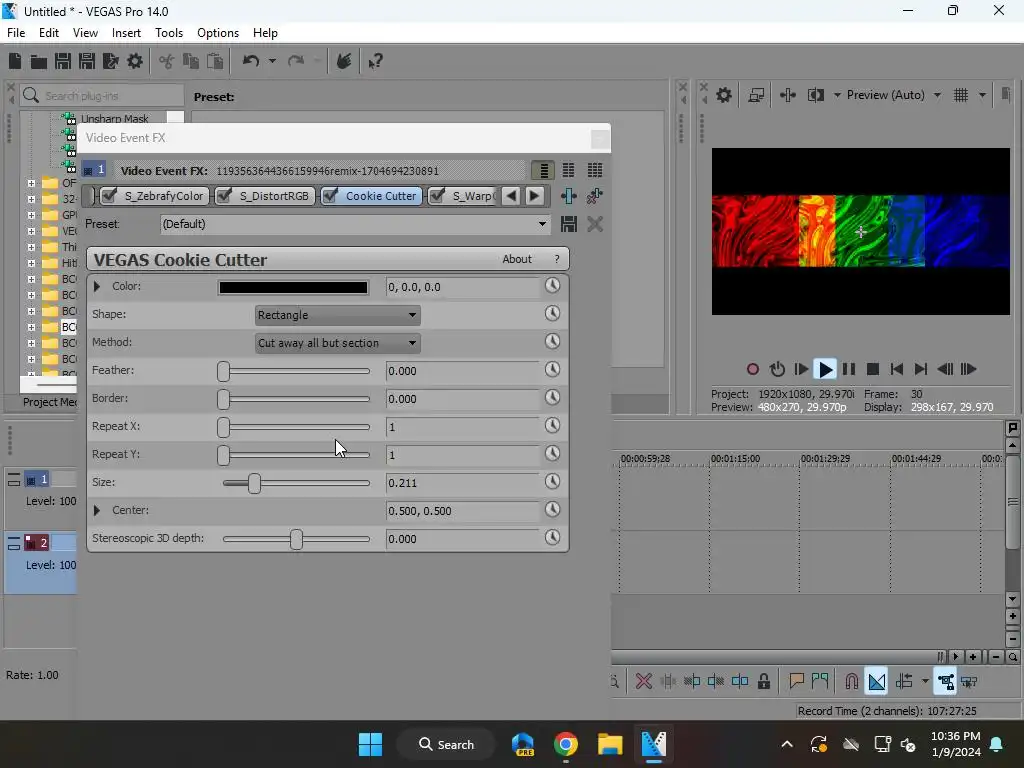The image size is (1024, 768).
Task: Delete the Cookie Cutter preset
Action: point(594,224)
